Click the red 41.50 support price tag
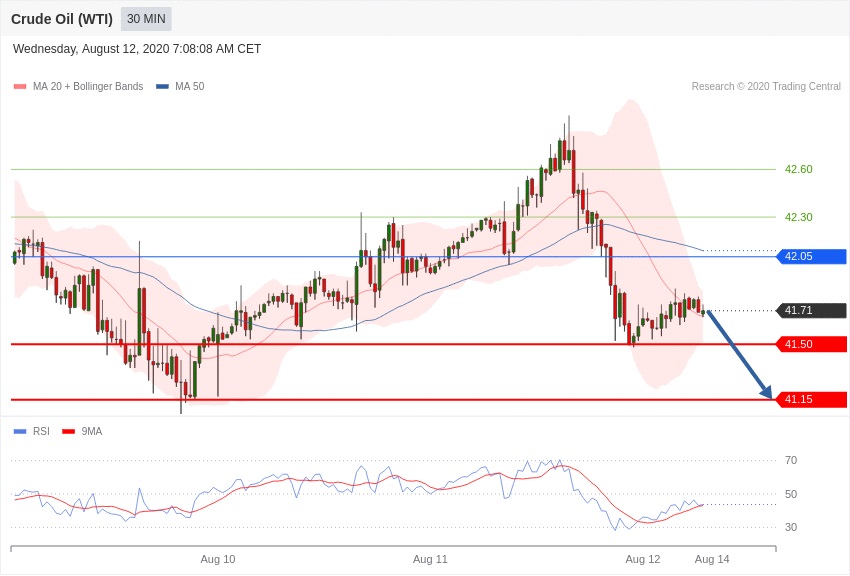The height and width of the screenshot is (576, 850). click(812, 344)
